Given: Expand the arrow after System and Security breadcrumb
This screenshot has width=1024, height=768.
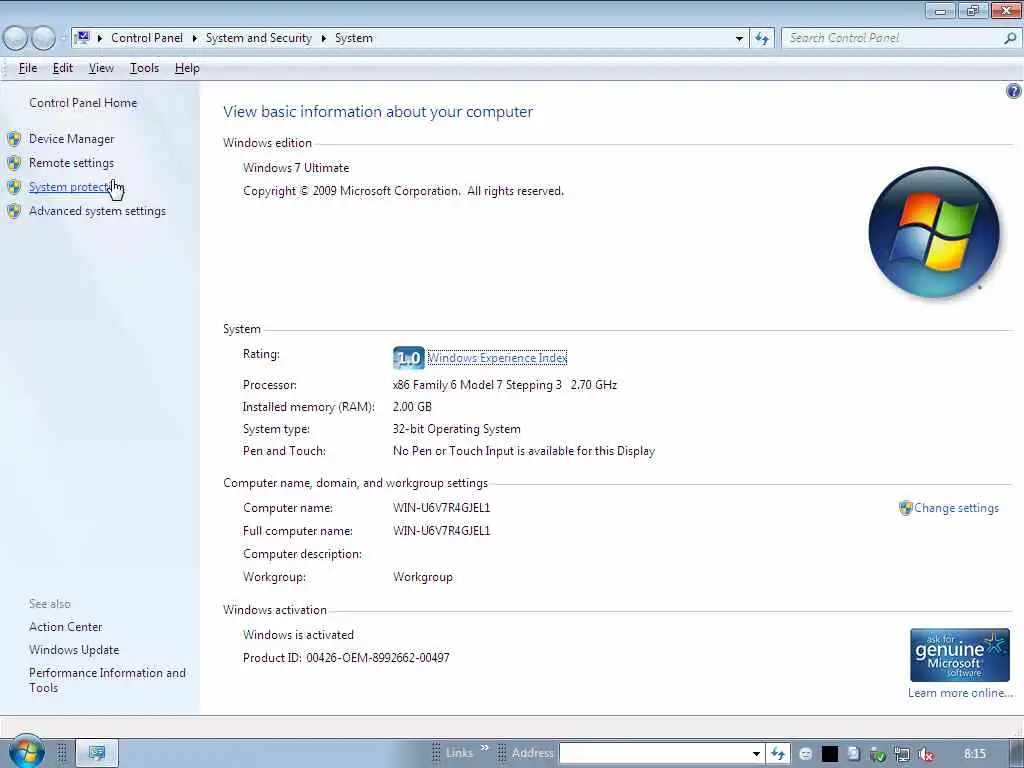Looking at the screenshot, I should pos(323,39).
